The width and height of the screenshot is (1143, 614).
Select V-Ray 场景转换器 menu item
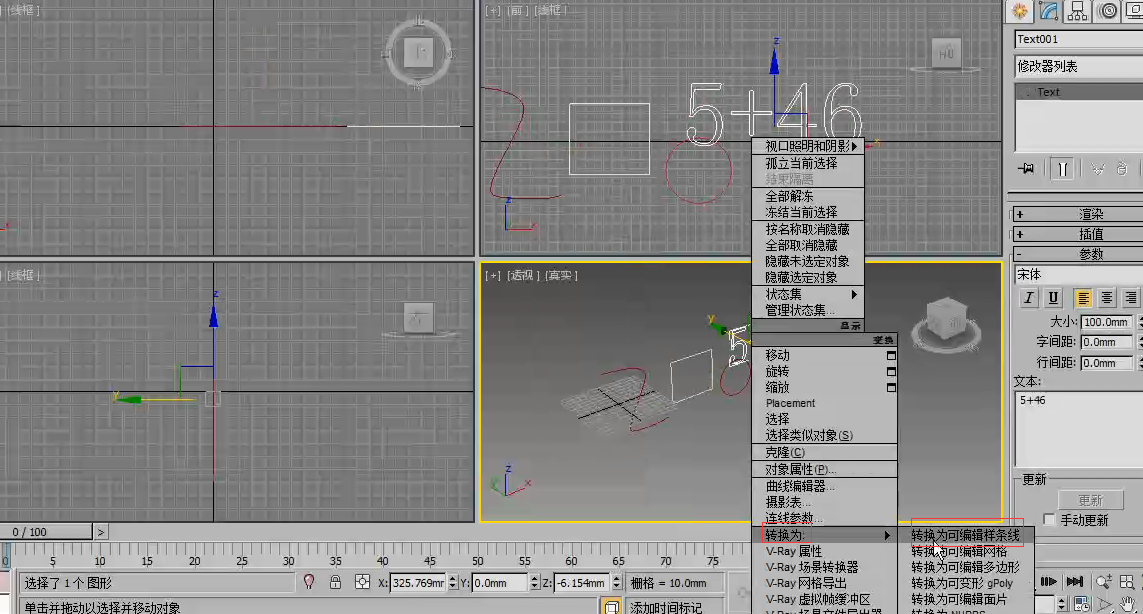pos(824,567)
